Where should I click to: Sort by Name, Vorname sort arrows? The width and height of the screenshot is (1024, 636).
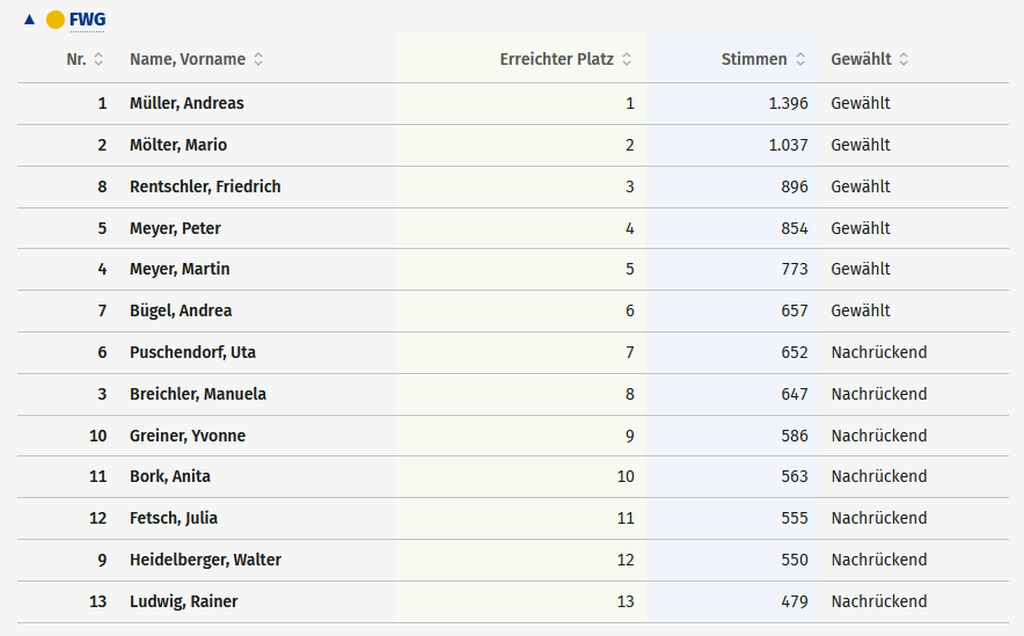point(259,59)
